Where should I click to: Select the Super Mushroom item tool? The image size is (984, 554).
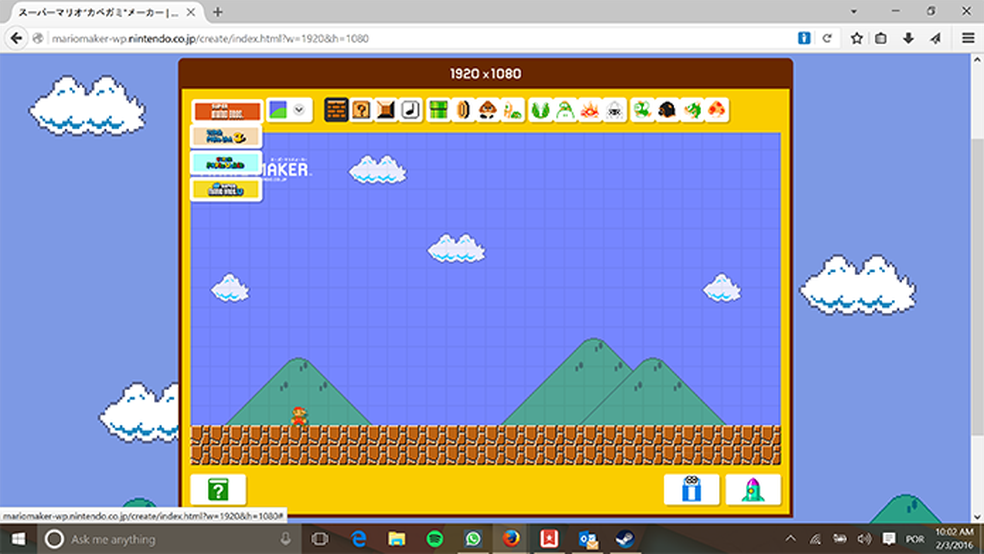coord(717,110)
